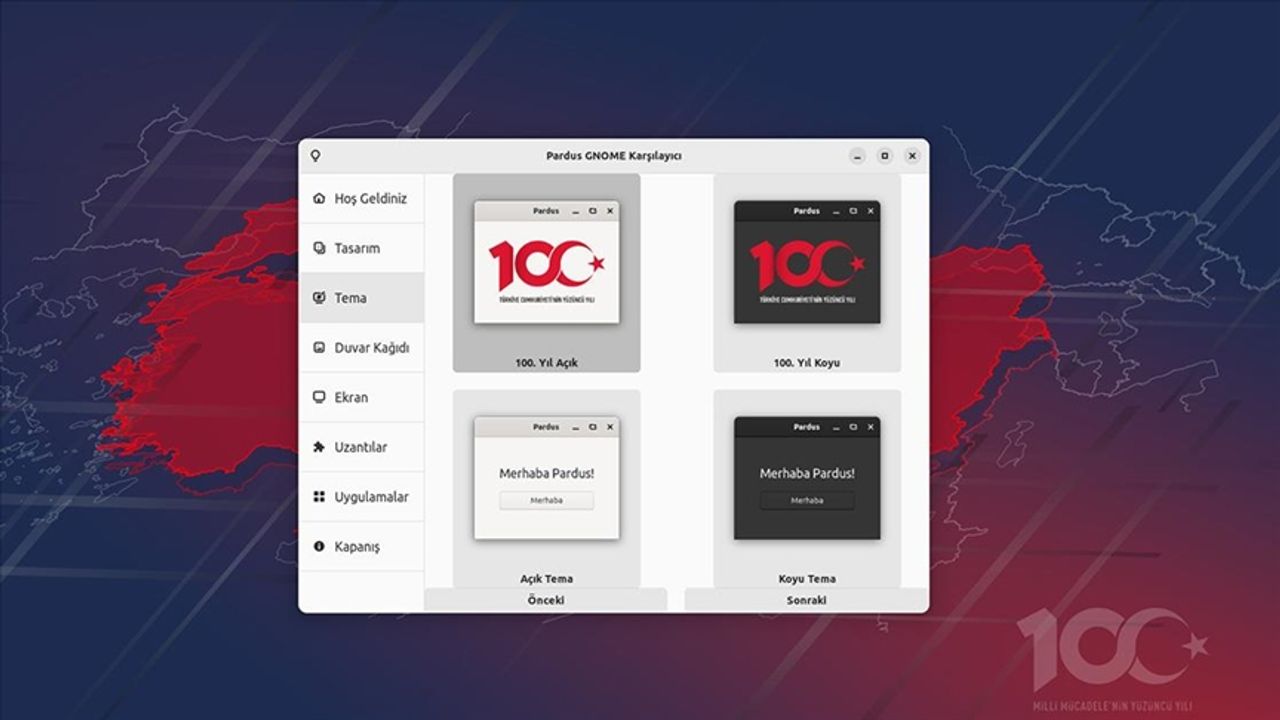Click the theme icon beside Tema
Screen dimensions: 1280x720
click(319, 298)
